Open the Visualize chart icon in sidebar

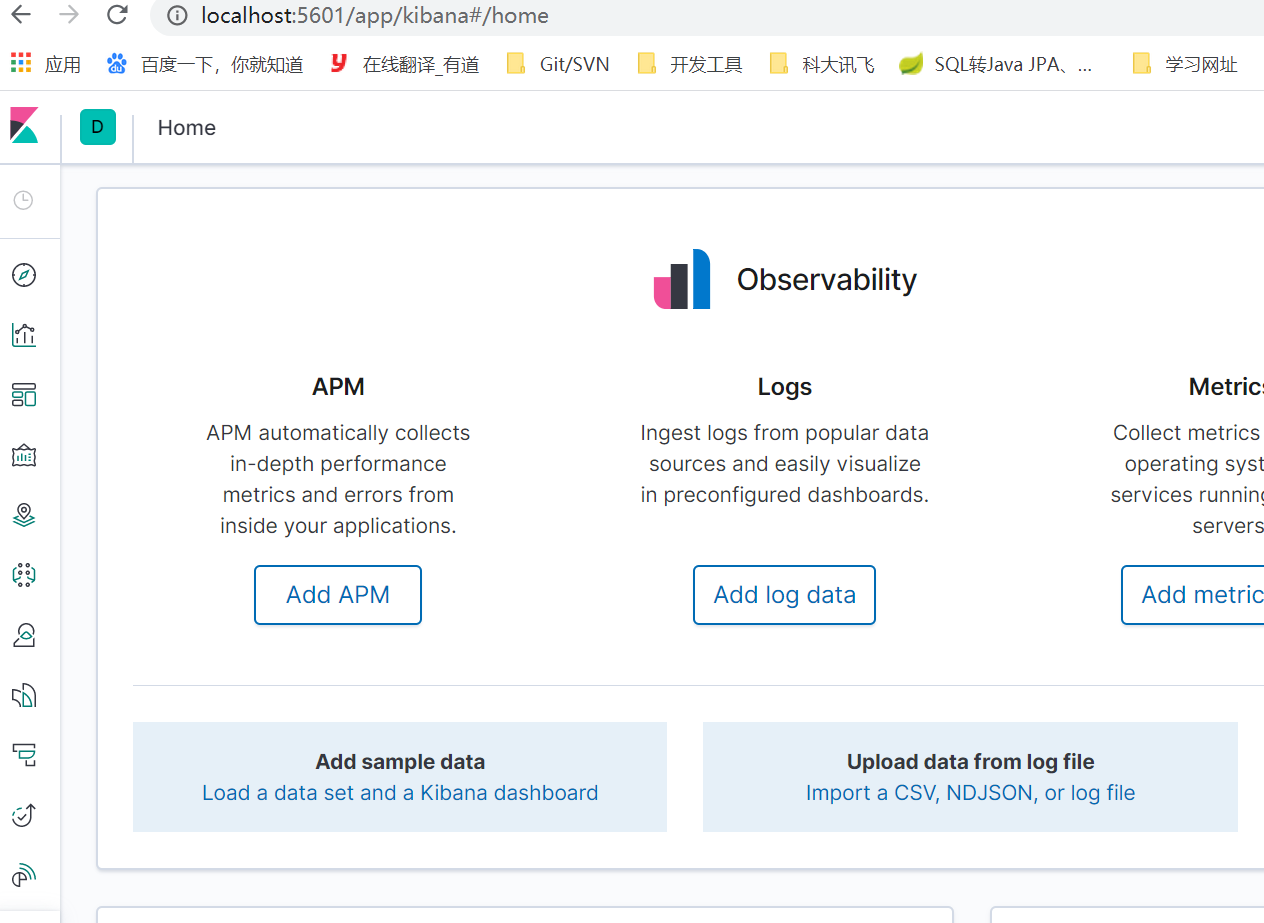point(24,335)
